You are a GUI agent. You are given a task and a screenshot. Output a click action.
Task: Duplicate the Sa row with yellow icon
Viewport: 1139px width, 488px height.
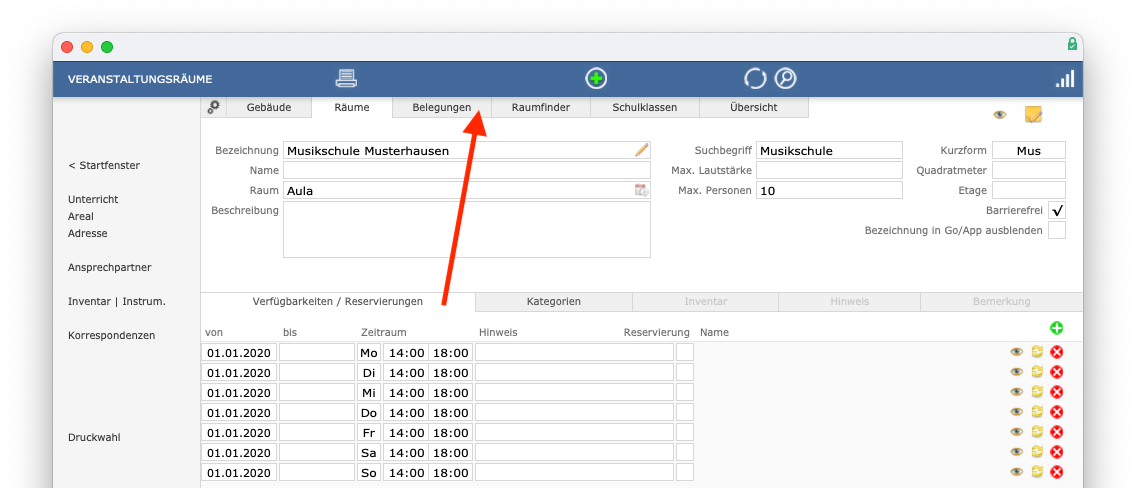point(1037,452)
